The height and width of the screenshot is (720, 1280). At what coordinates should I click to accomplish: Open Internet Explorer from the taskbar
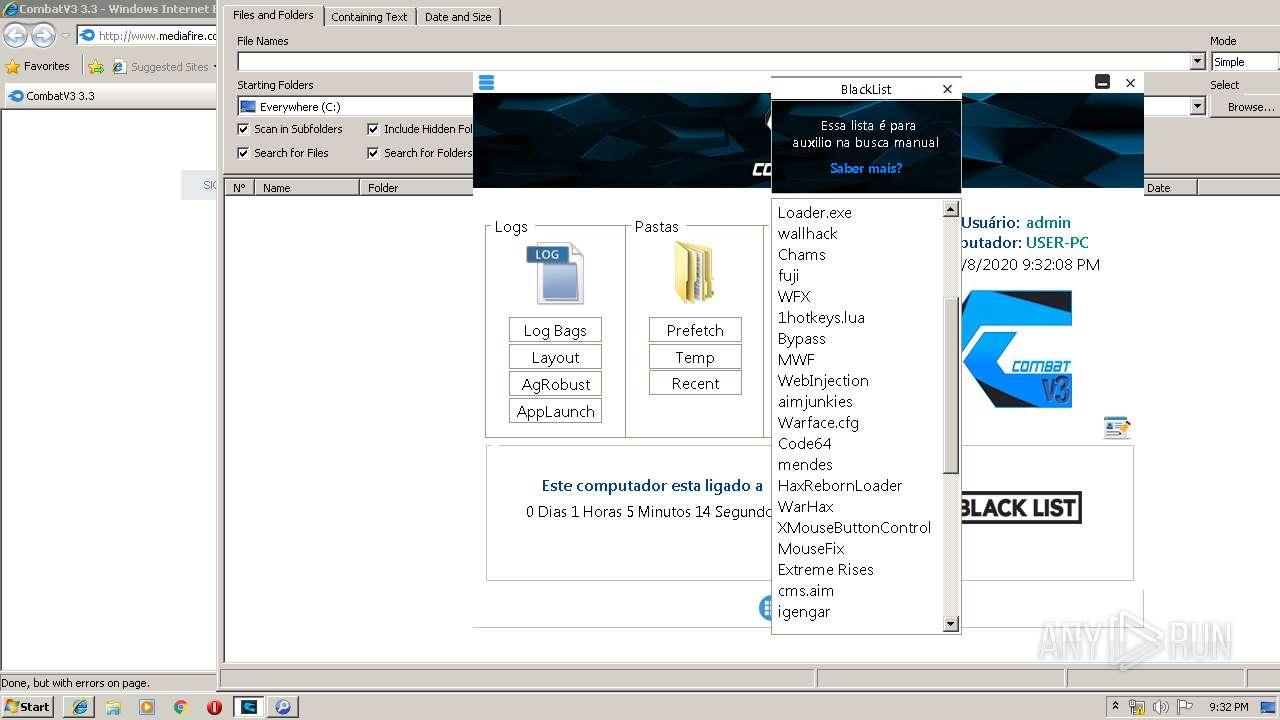coord(80,707)
